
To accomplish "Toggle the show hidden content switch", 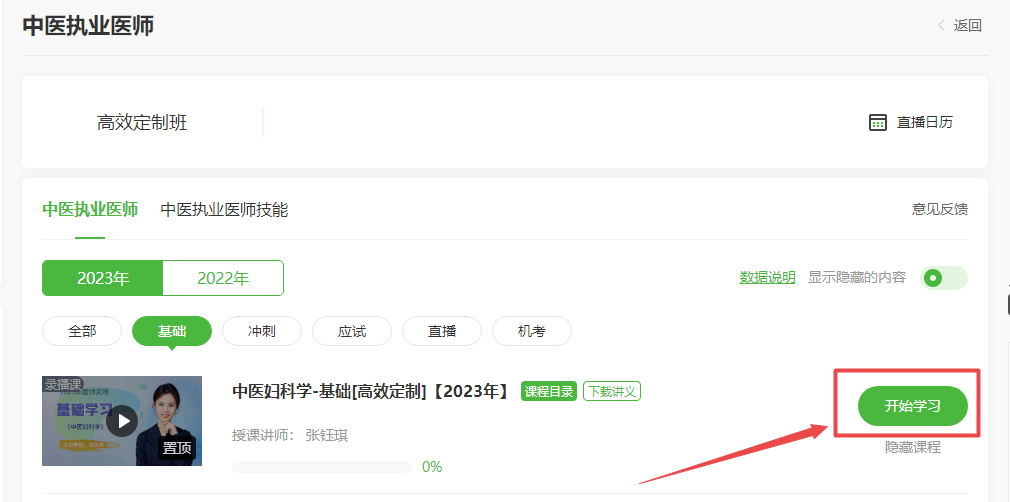I will [x=943, y=278].
